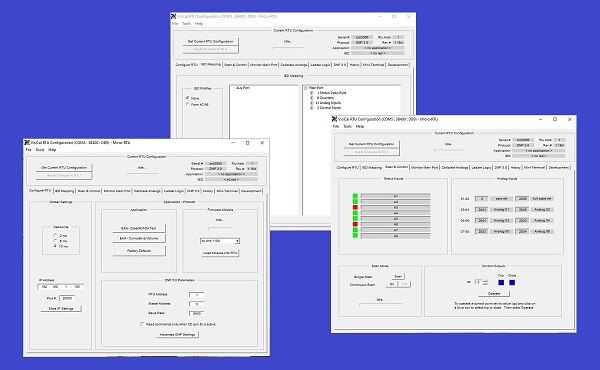600x370 pixels.
Task: Click app icon in Scan & Control window title bar
Action: 334,119
